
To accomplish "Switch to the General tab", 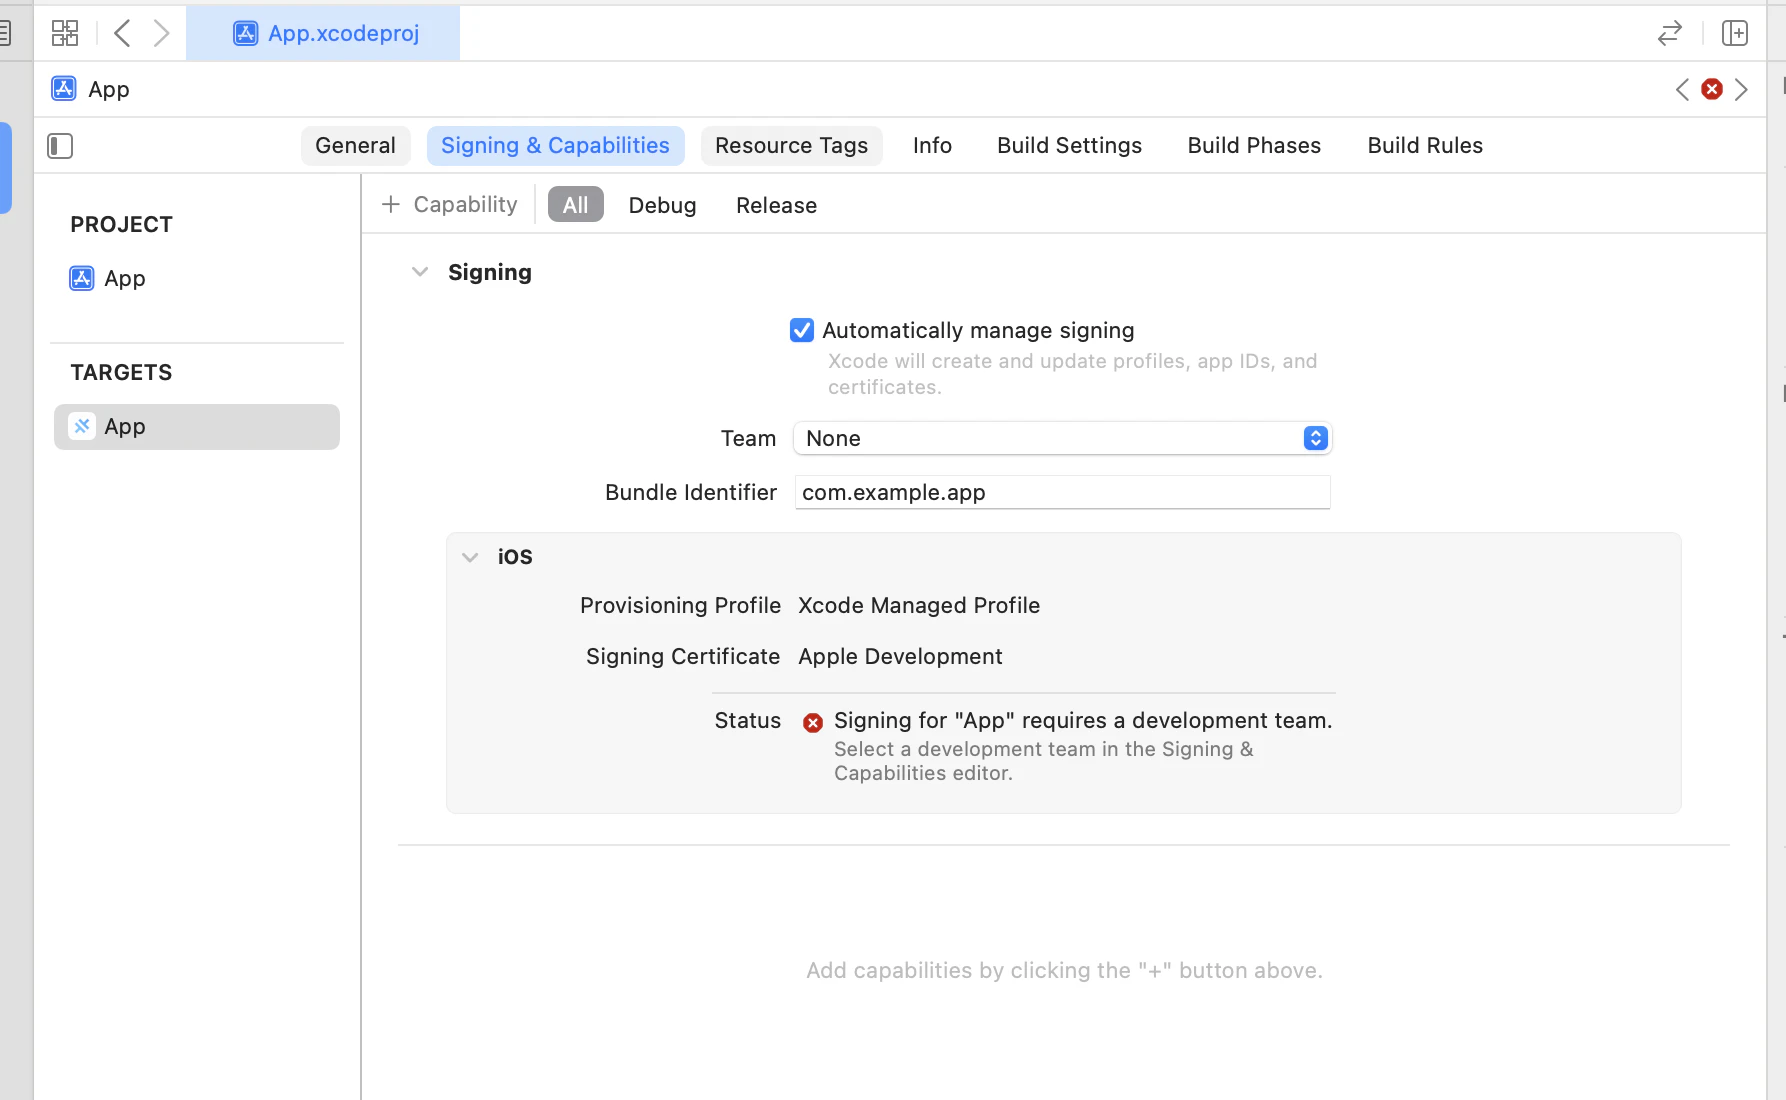I will point(355,145).
